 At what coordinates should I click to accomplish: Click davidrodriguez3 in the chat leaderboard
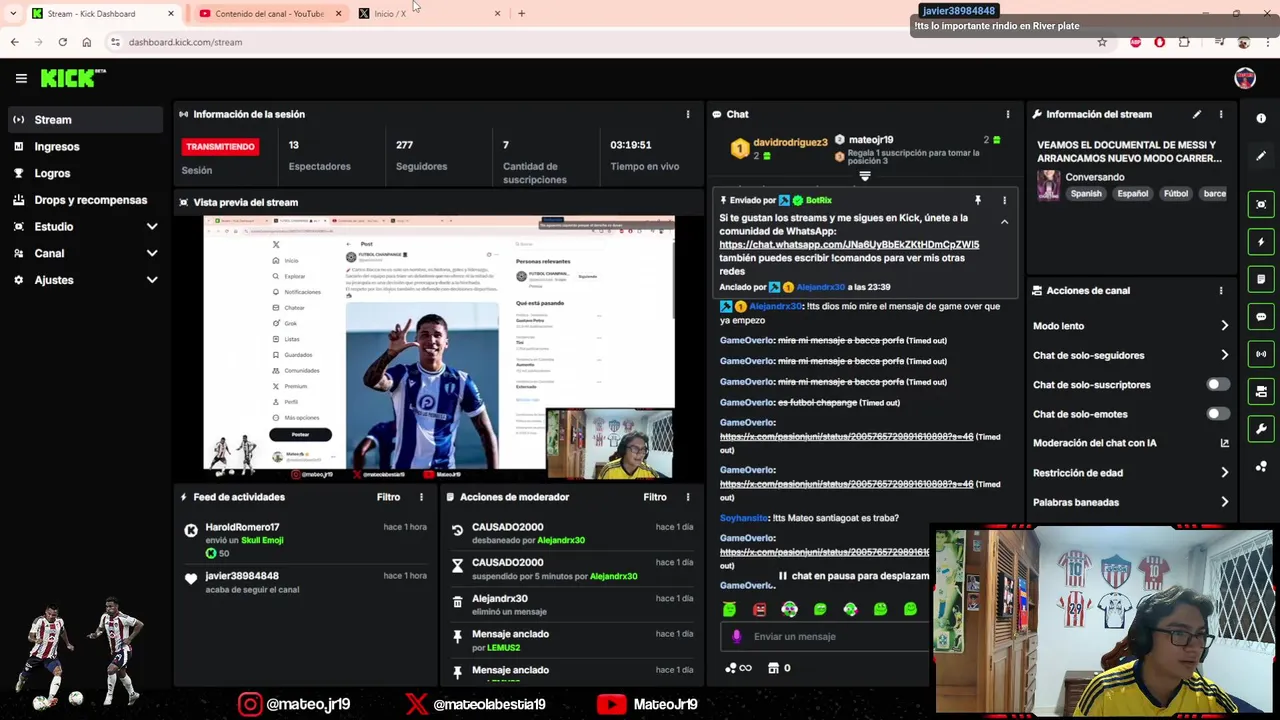point(790,143)
